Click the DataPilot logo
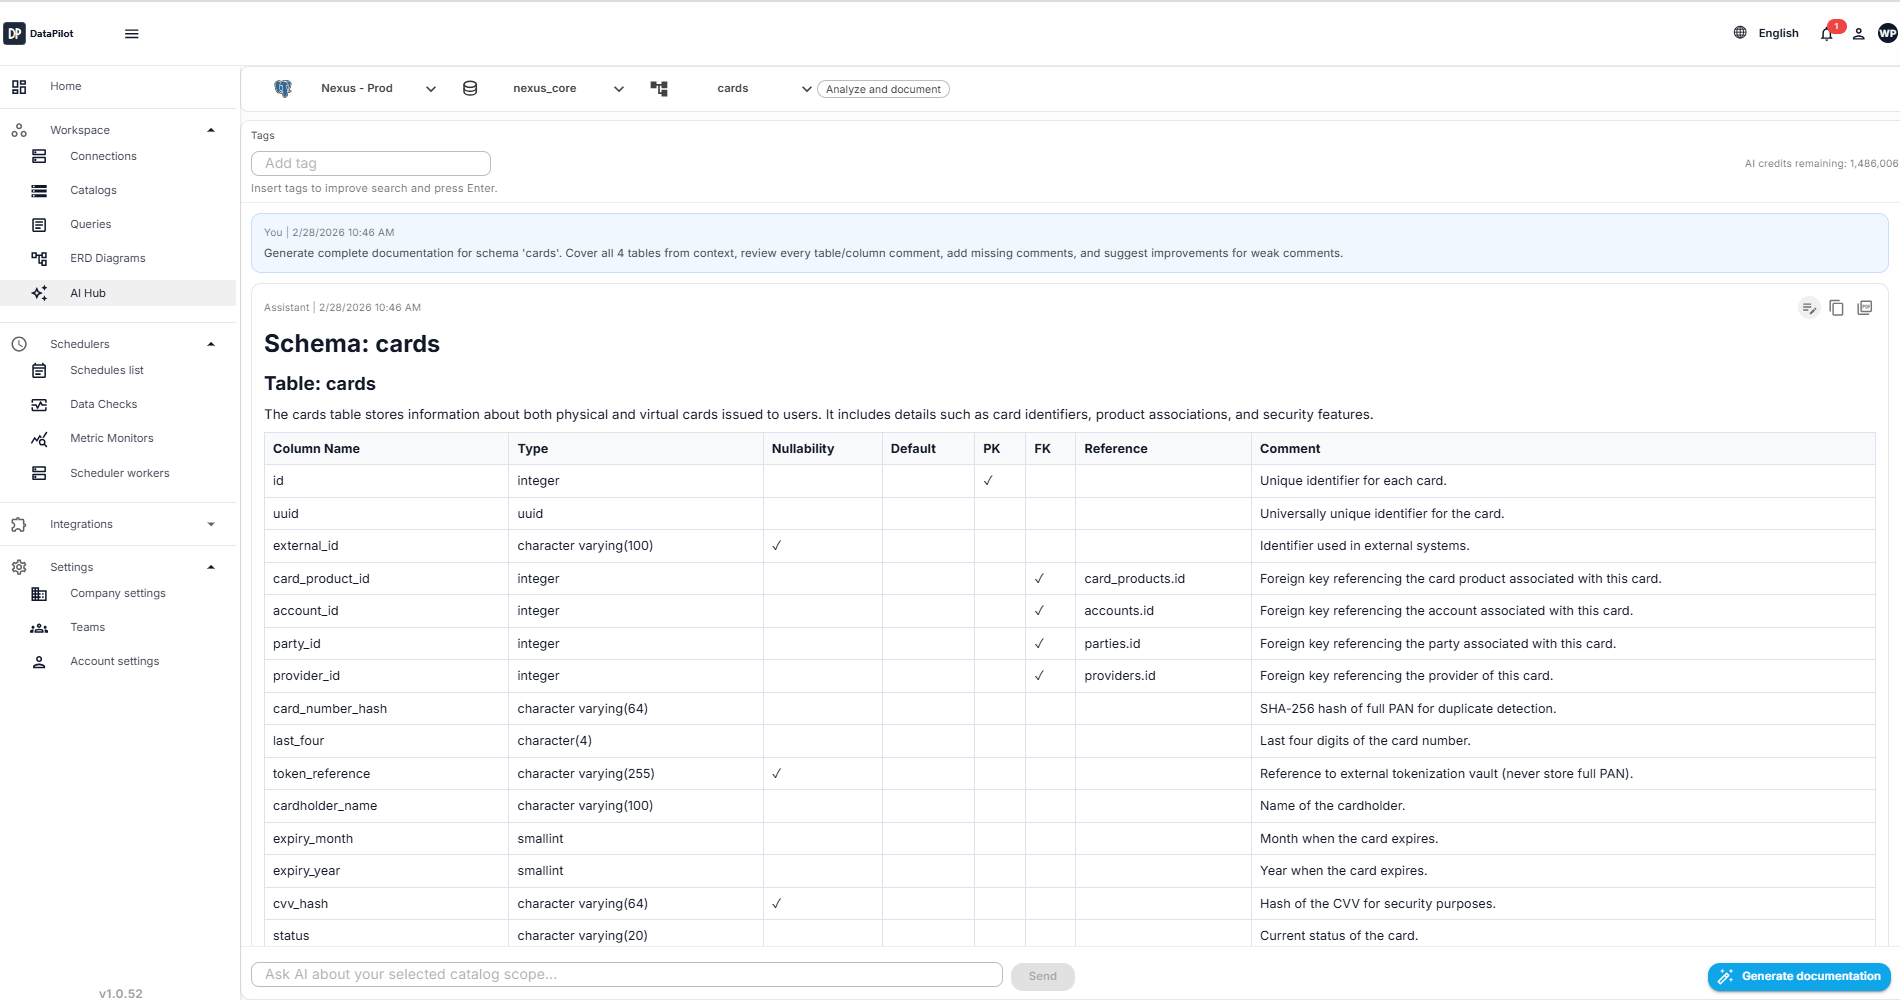This screenshot has height=1000, width=1900. click(x=42, y=33)
